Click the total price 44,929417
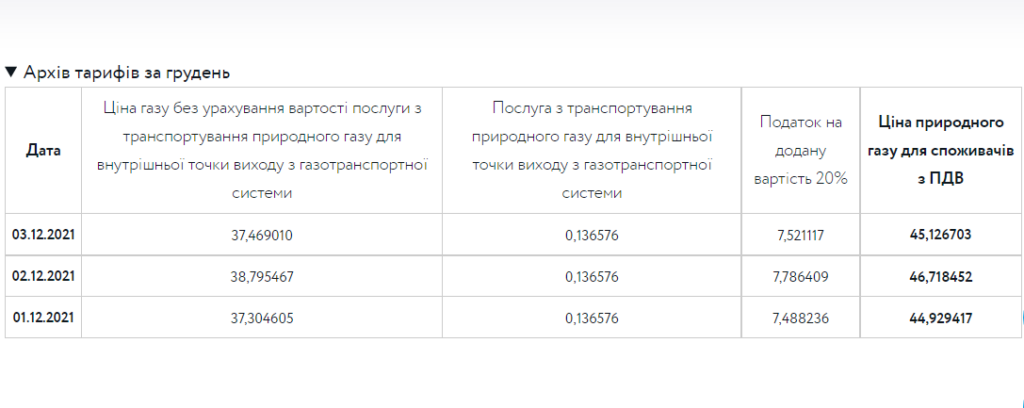Viewport: 1024px width, 408px height. pos(940,319)
